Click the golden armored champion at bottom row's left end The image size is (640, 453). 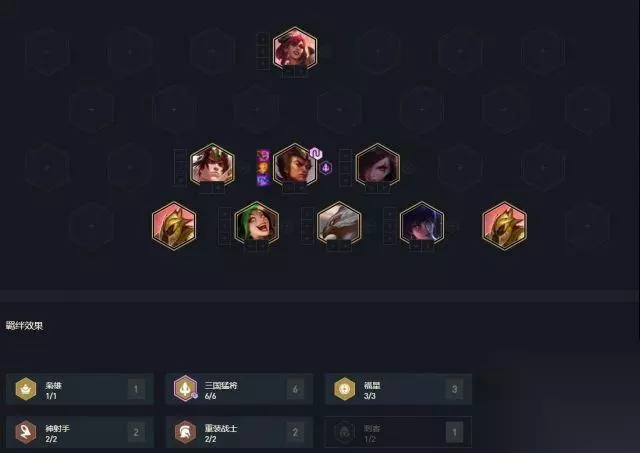[x=174, y=225]
